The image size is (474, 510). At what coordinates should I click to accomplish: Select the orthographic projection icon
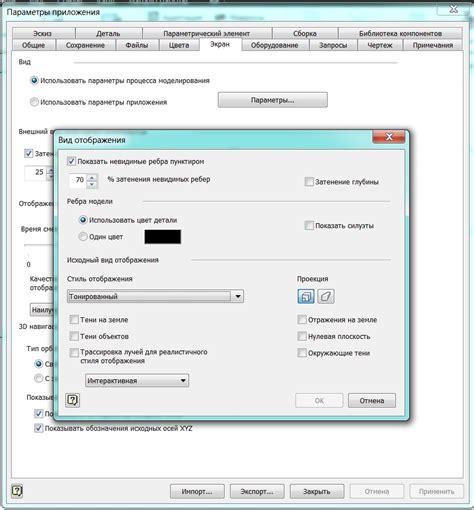tap(306, 296)
